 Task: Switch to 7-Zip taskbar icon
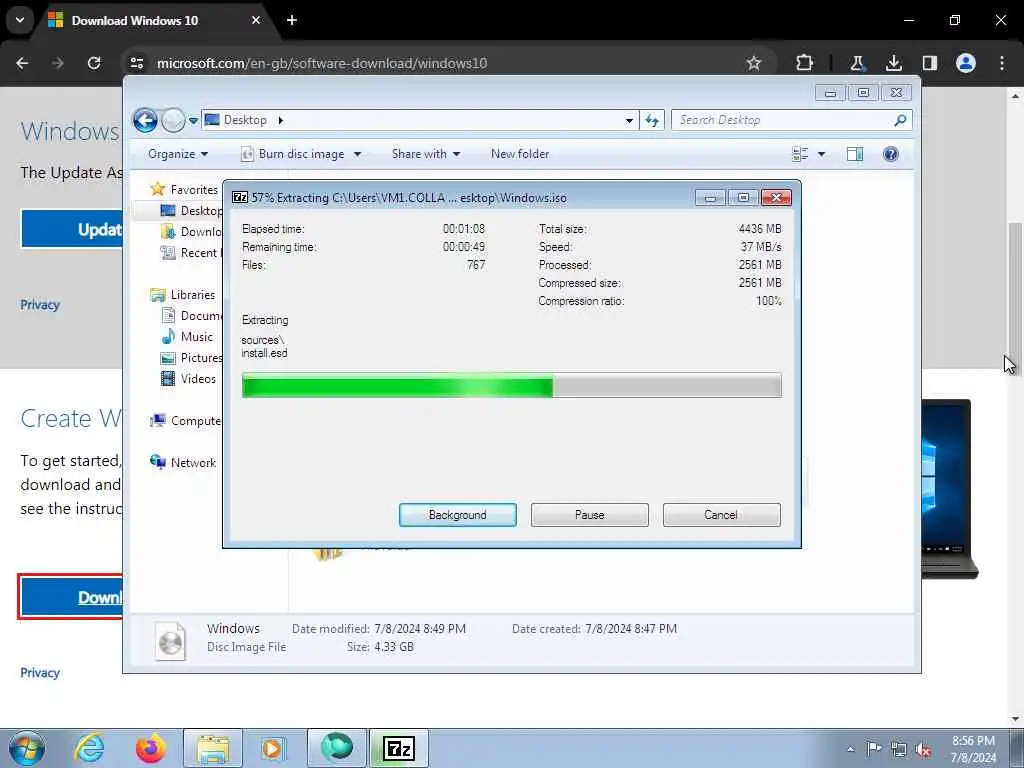click(399, 748)
